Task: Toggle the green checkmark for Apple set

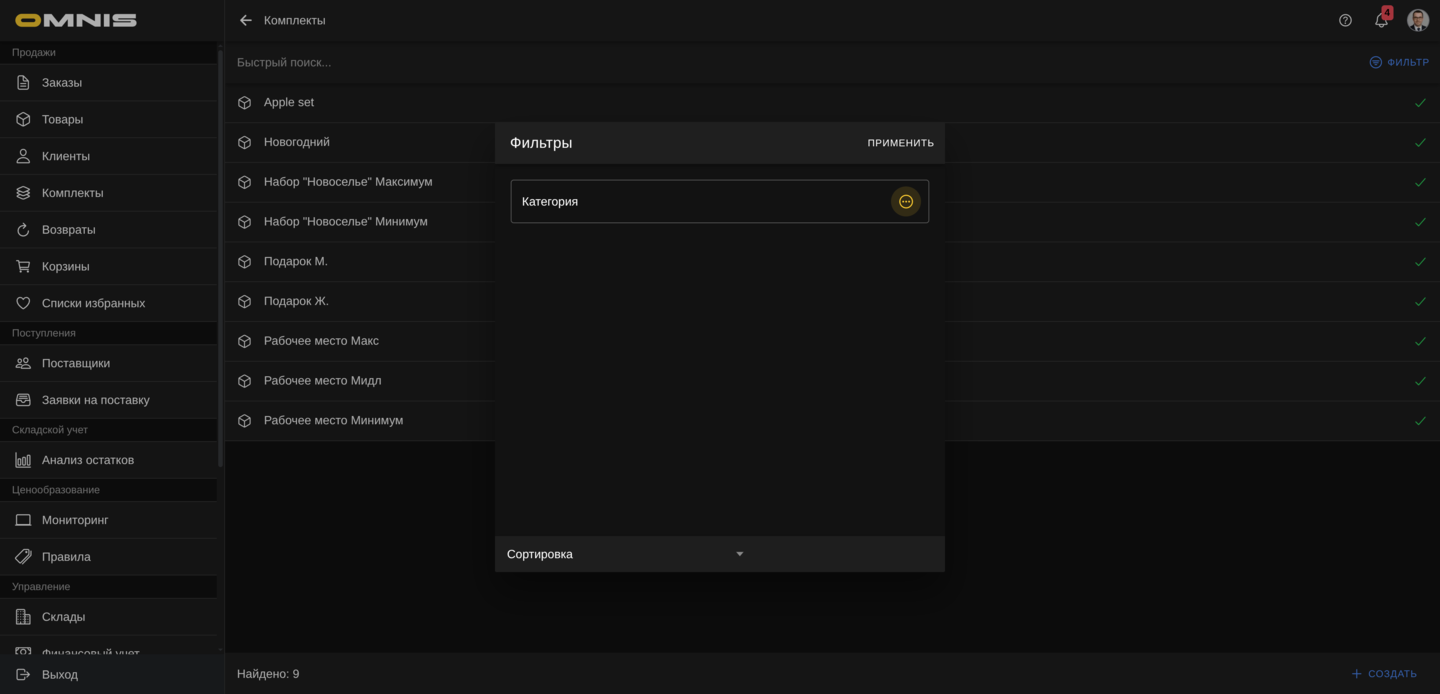Action: point(1420,103)
